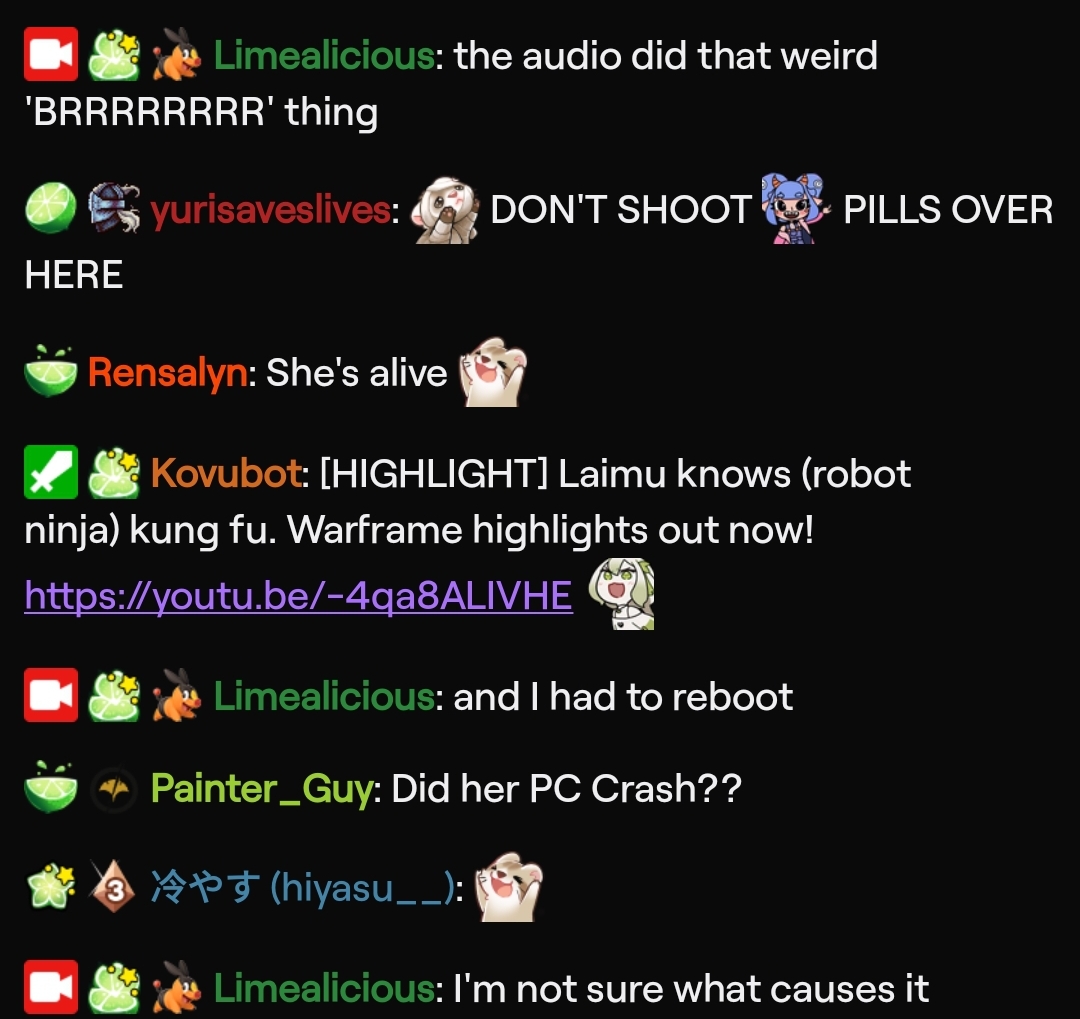Screen dimensions: 1080x1019
Task: Click the green sword moderator badge beside Kovubot
Action: [x=51, y=472]
